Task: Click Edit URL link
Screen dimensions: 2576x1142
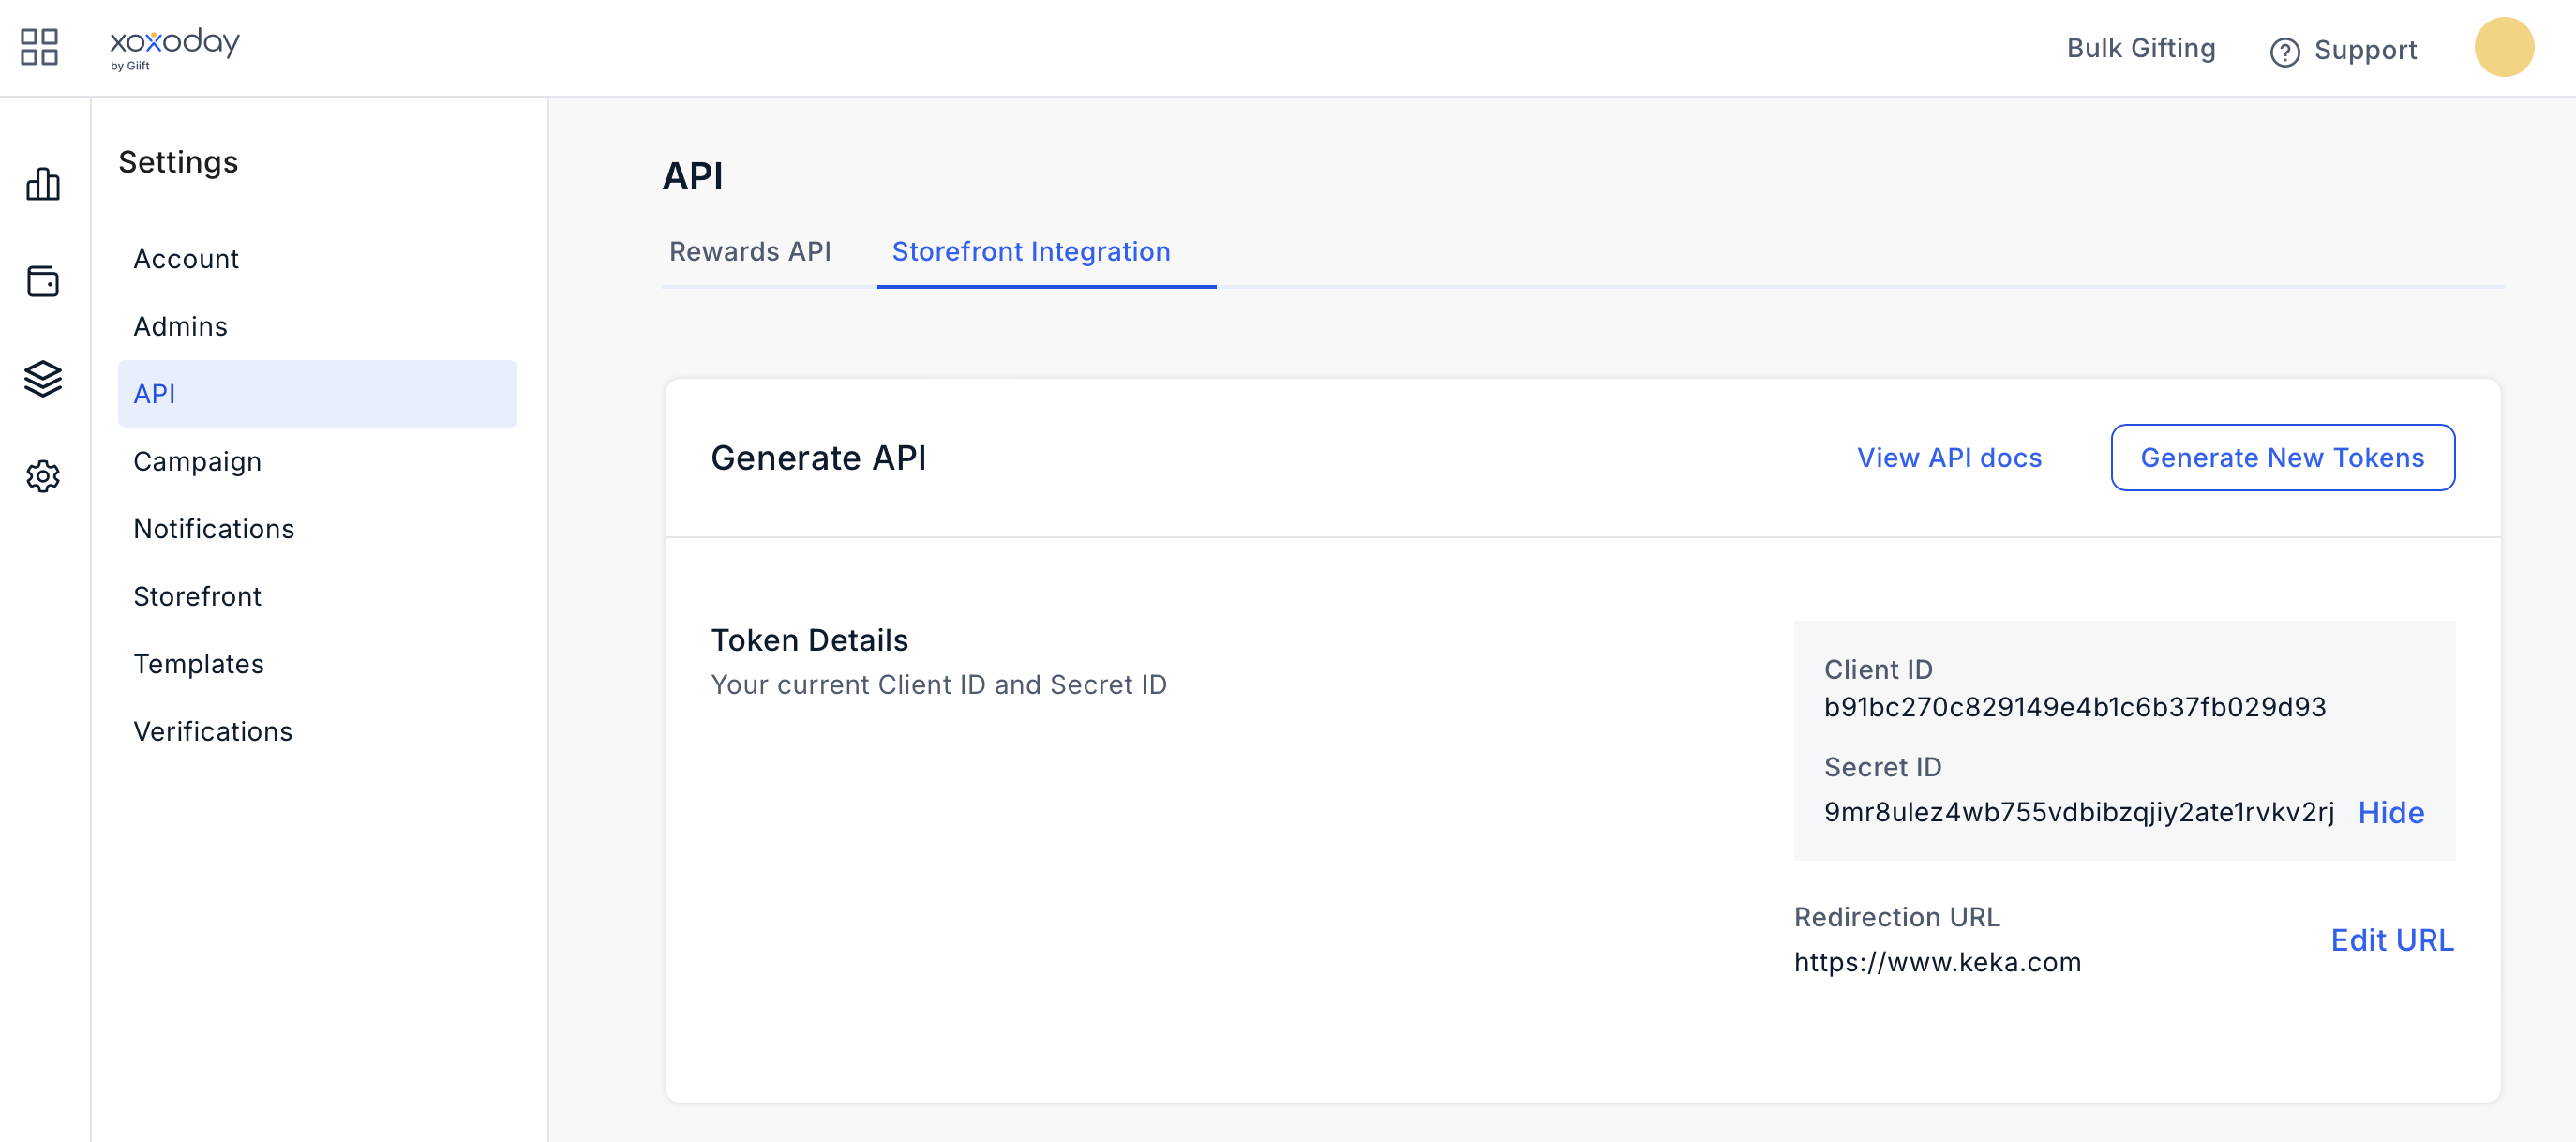Action: [2391, 940]
